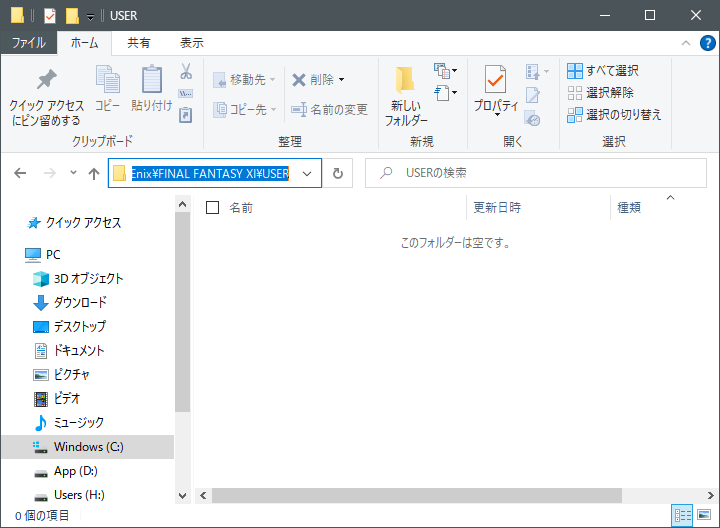Click the address bar path text

tap(210, 174)
